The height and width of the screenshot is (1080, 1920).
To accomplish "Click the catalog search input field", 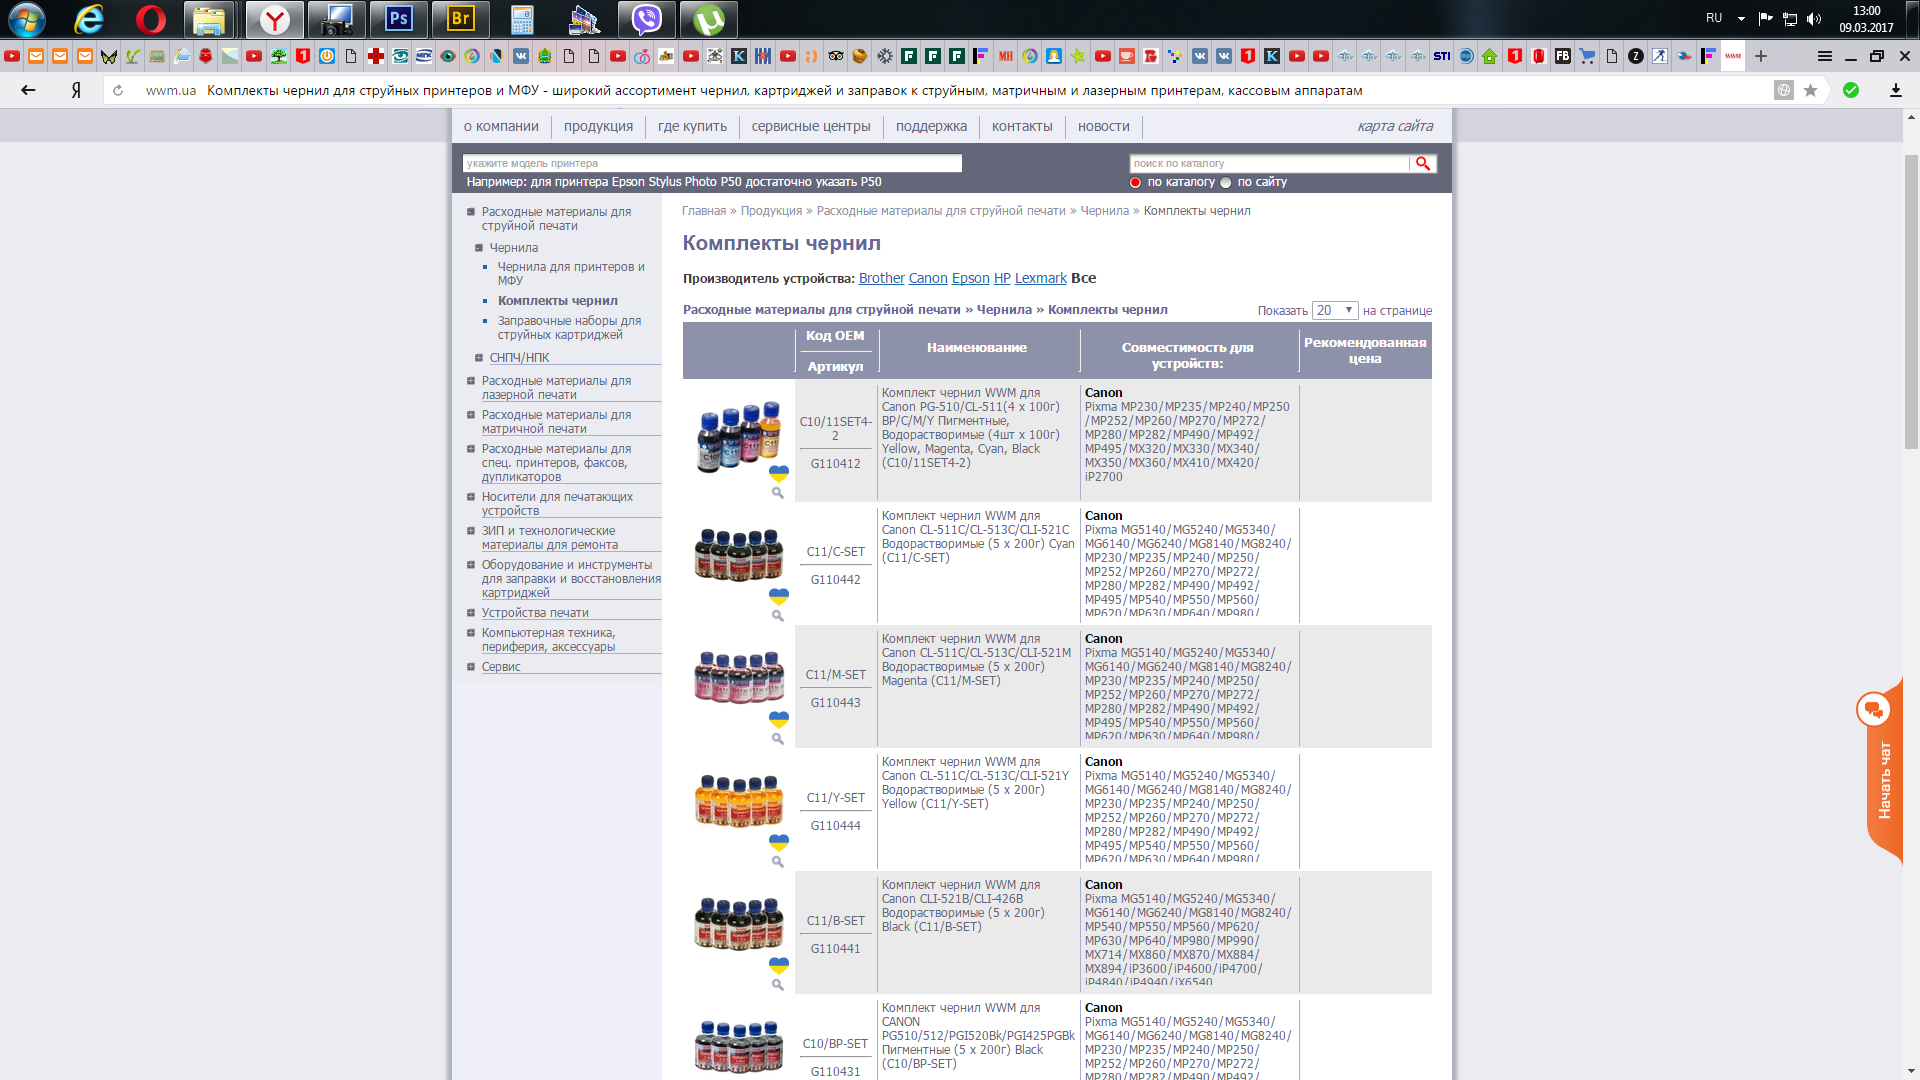I will click(1269, 163).
